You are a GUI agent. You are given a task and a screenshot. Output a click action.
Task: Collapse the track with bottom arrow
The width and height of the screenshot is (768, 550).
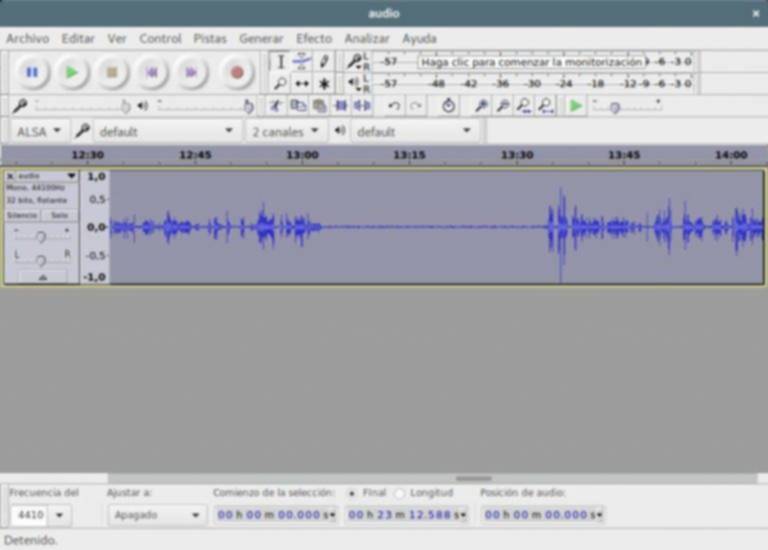pos(43,278)
